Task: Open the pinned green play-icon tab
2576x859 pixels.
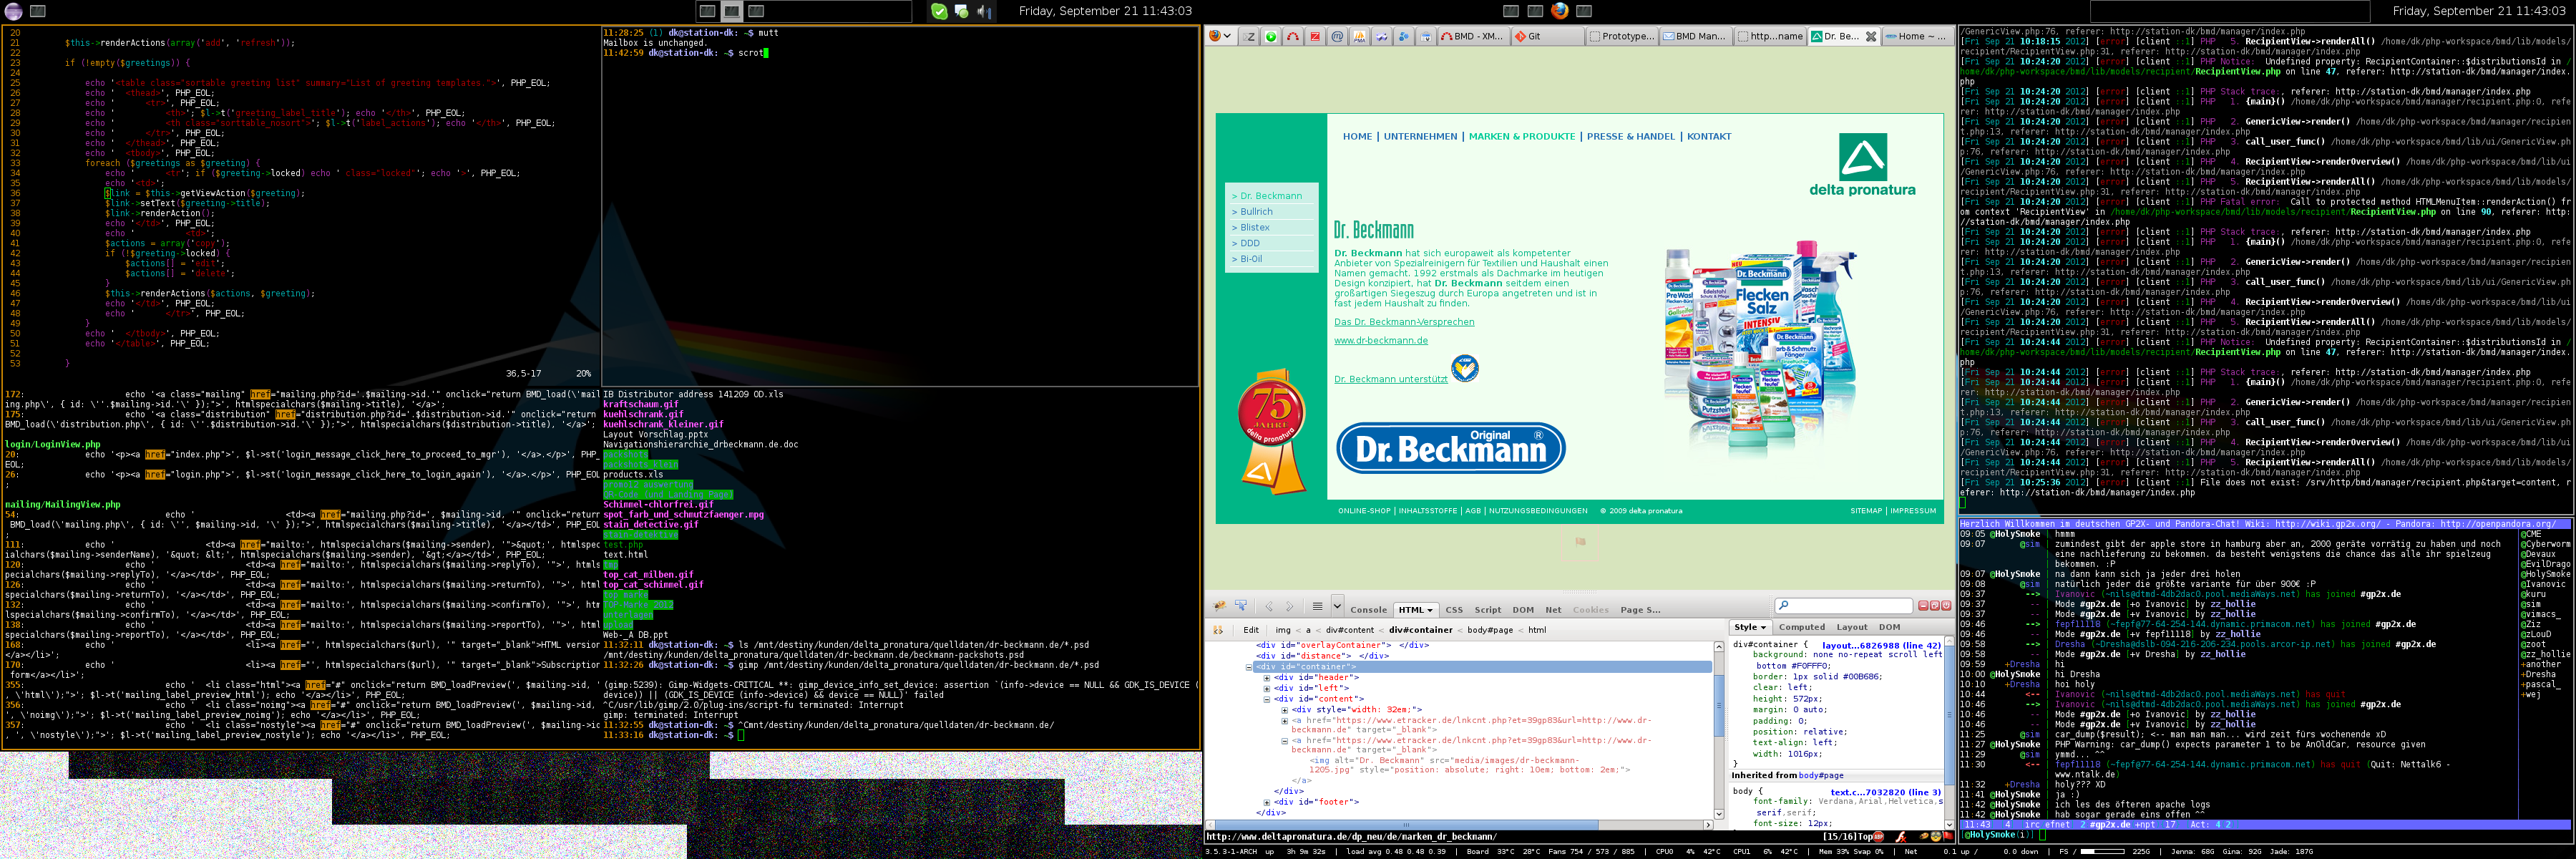Action: pyautogui.click(x=1271, y=36)
